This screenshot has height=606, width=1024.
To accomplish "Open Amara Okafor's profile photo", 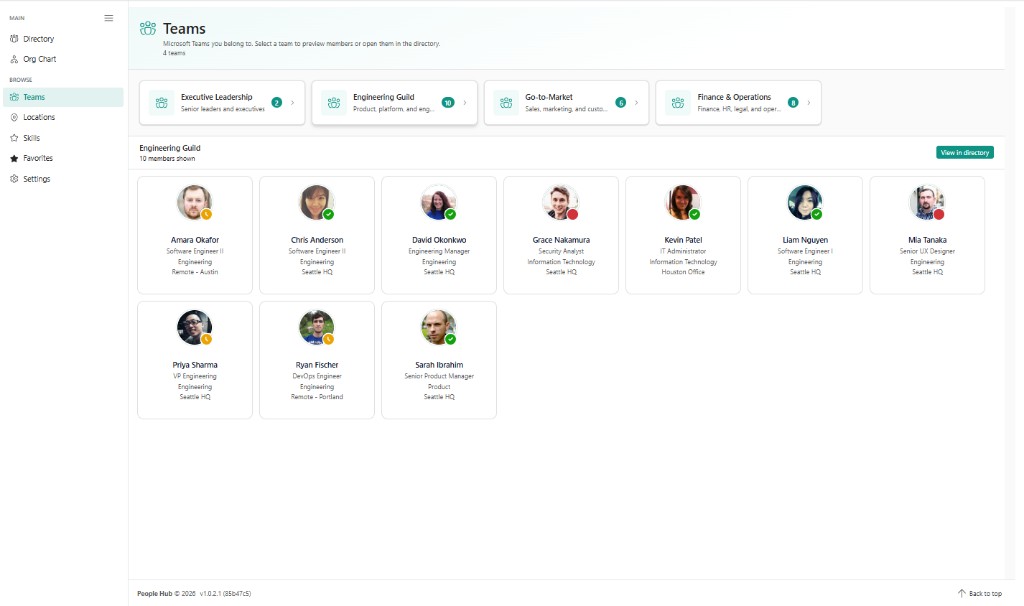I will point(195,202).
